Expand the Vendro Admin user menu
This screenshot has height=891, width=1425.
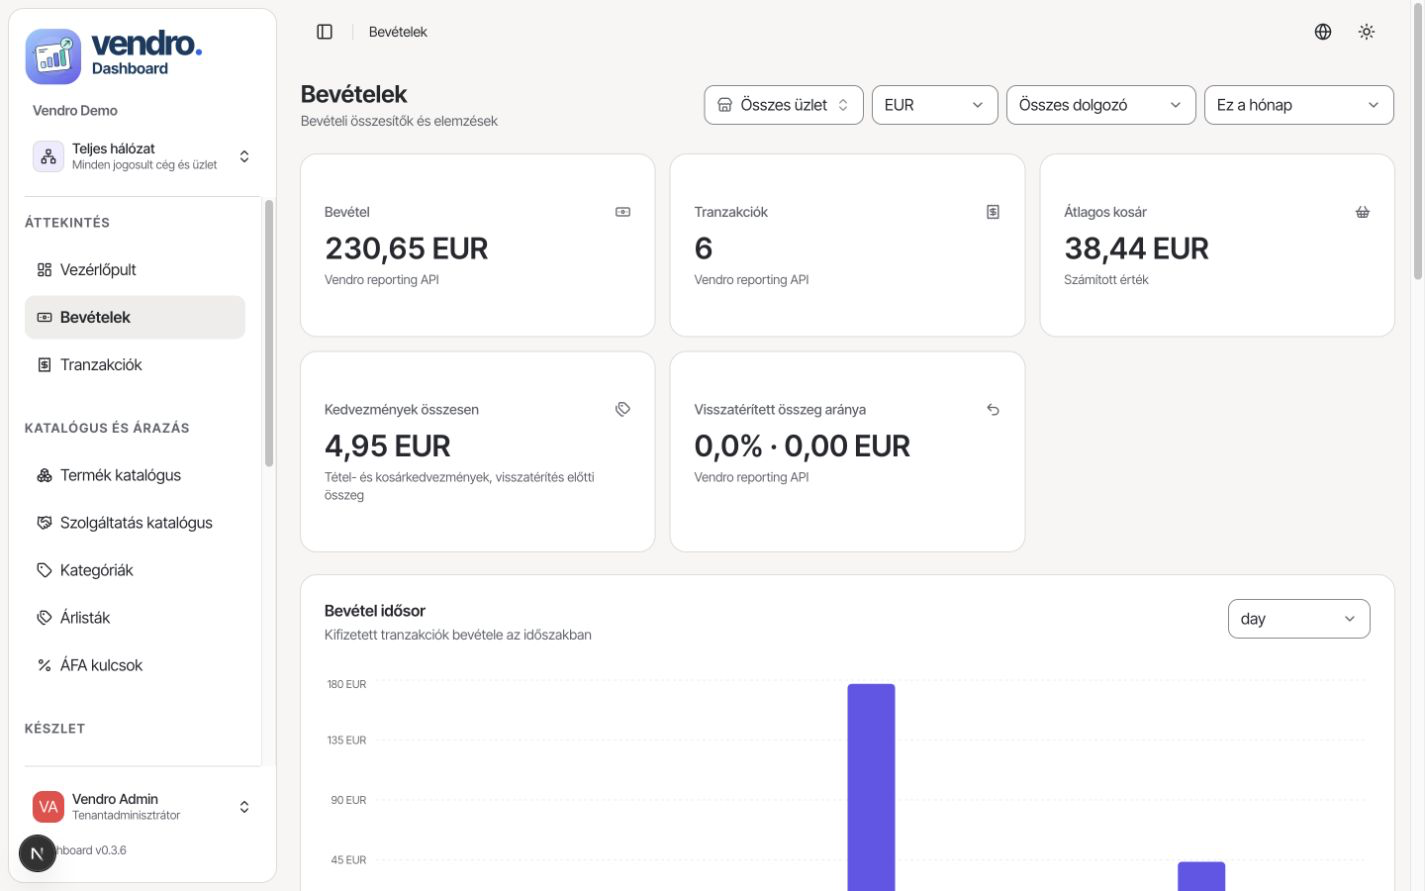tap(143, 807)
